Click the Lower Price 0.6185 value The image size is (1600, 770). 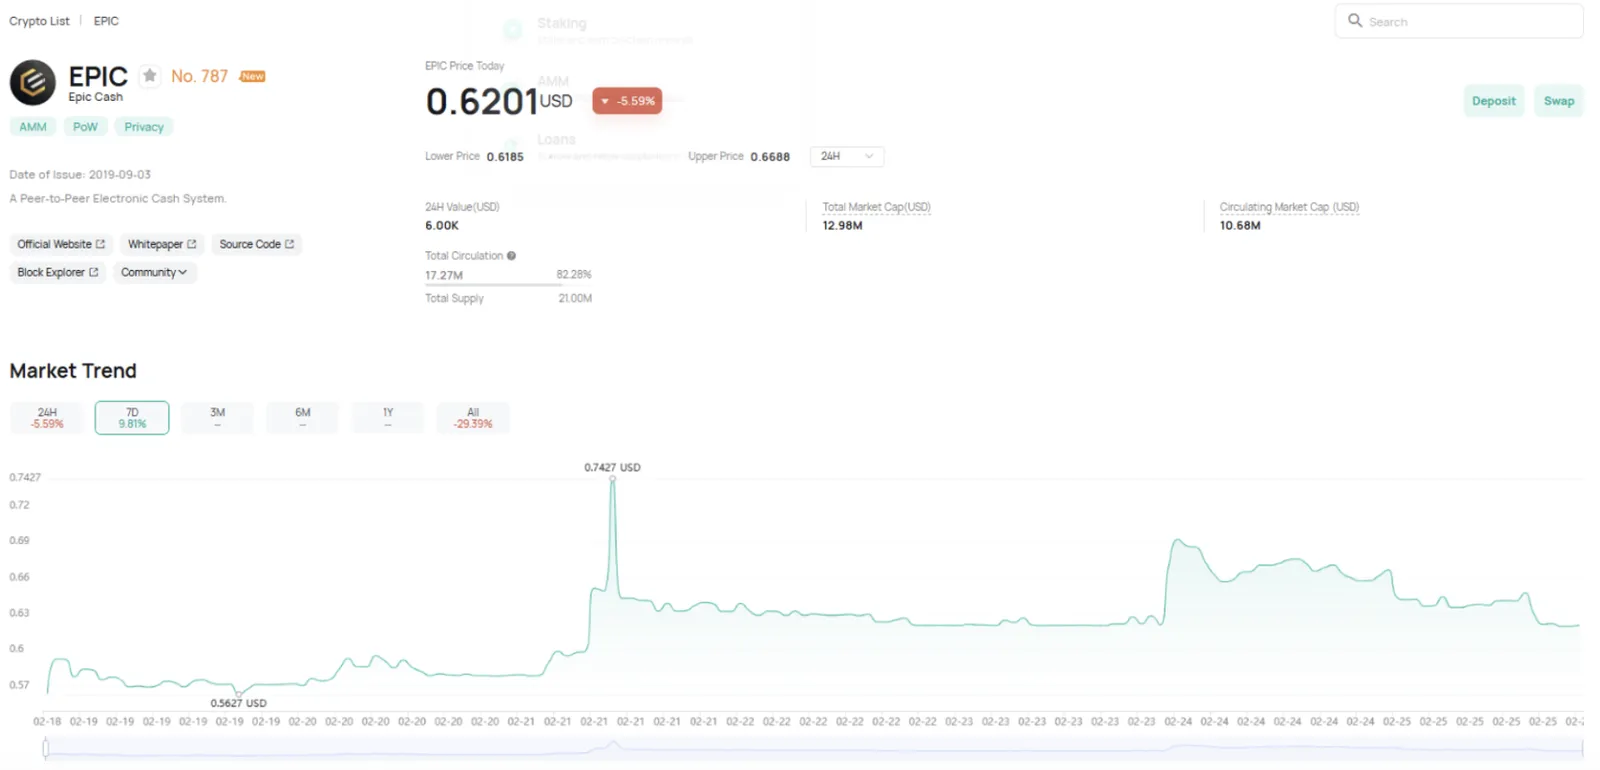[x=505, y=157]
